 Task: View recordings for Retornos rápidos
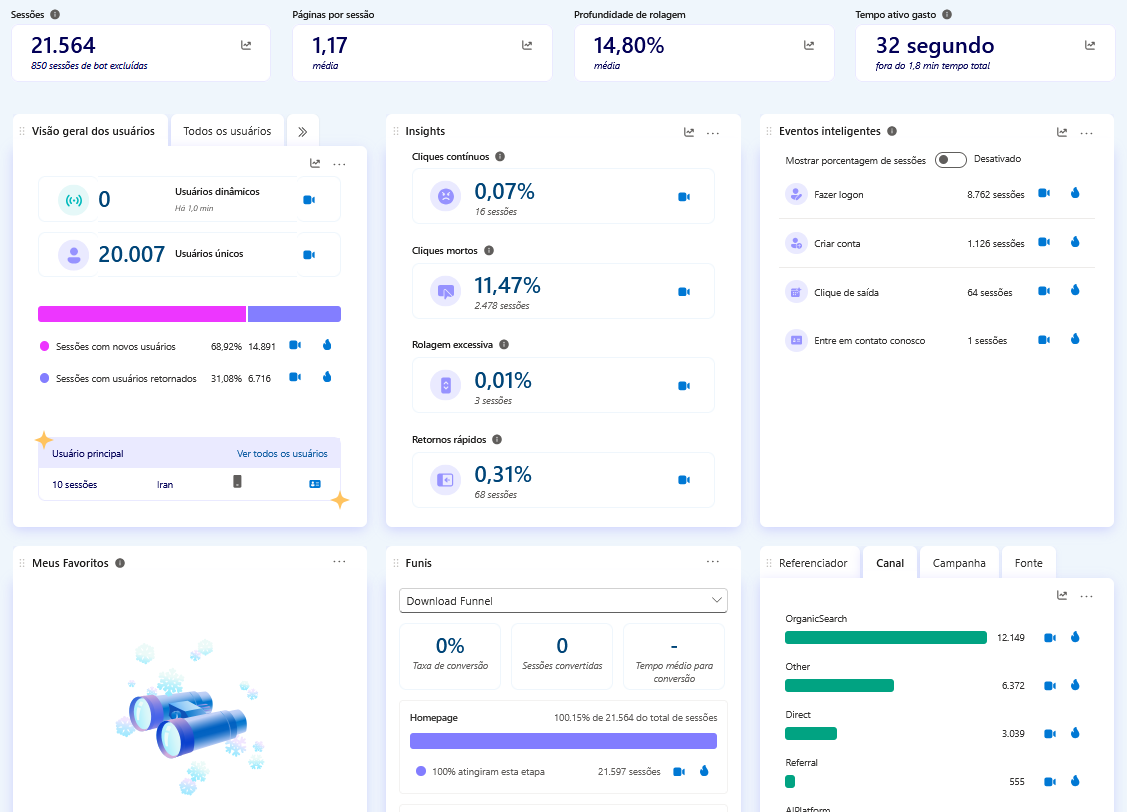(684, 480)
